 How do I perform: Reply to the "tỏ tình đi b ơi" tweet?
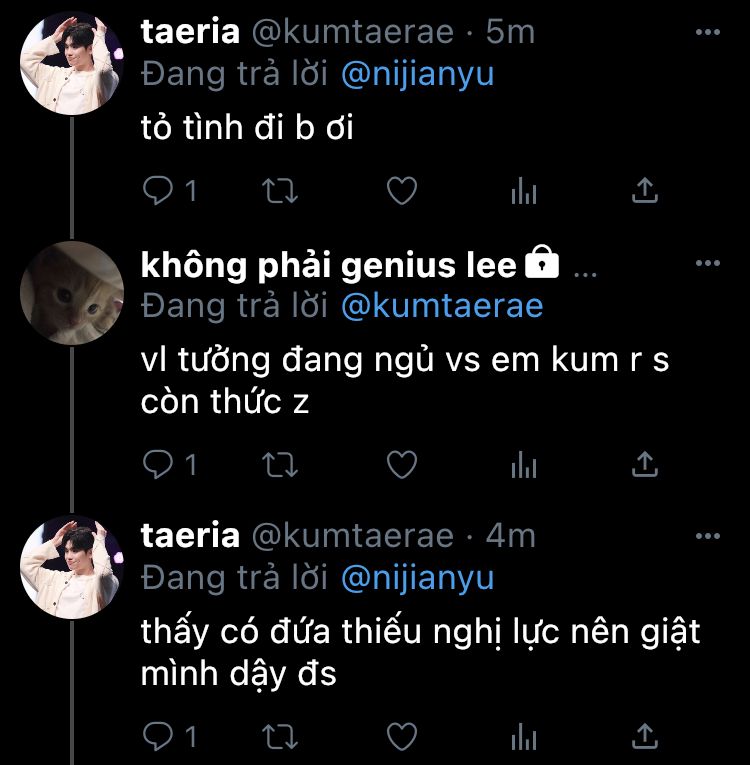click(x=158, y=190)
